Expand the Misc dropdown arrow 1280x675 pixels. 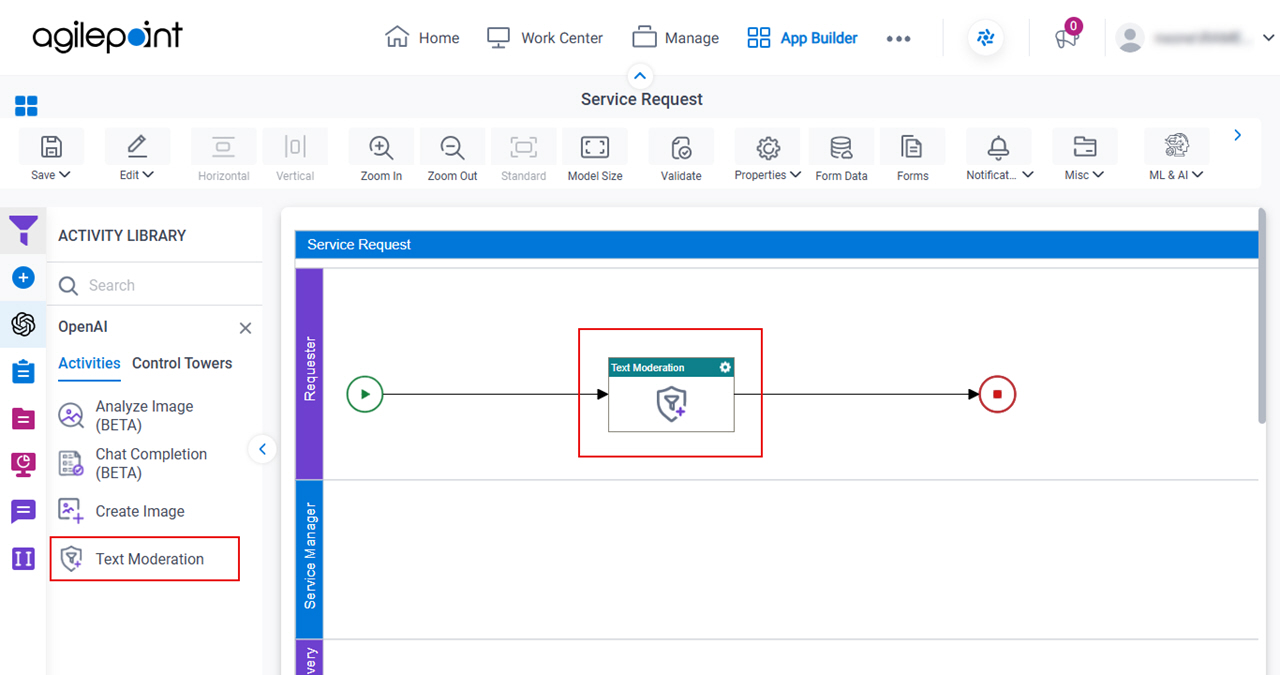[1098, 175]
